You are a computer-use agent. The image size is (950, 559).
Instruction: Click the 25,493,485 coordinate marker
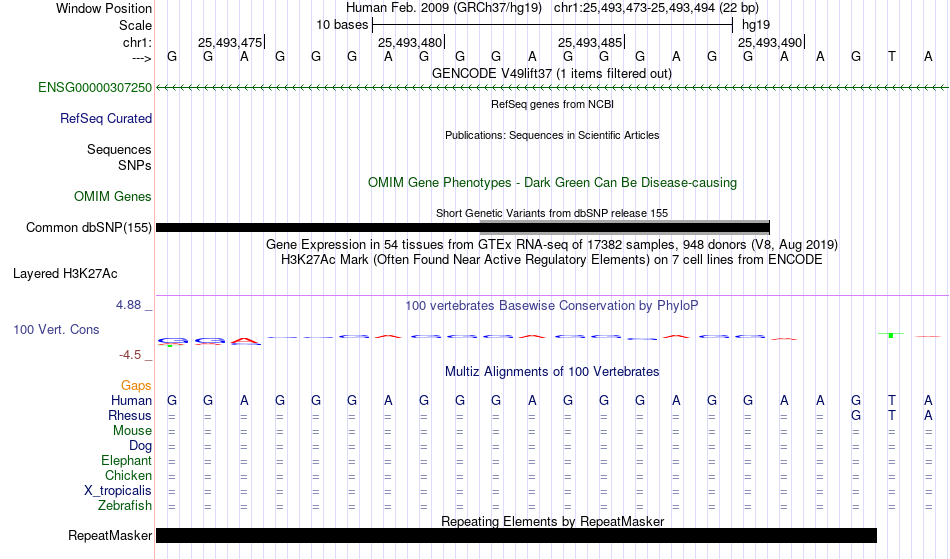click(590, 42)
